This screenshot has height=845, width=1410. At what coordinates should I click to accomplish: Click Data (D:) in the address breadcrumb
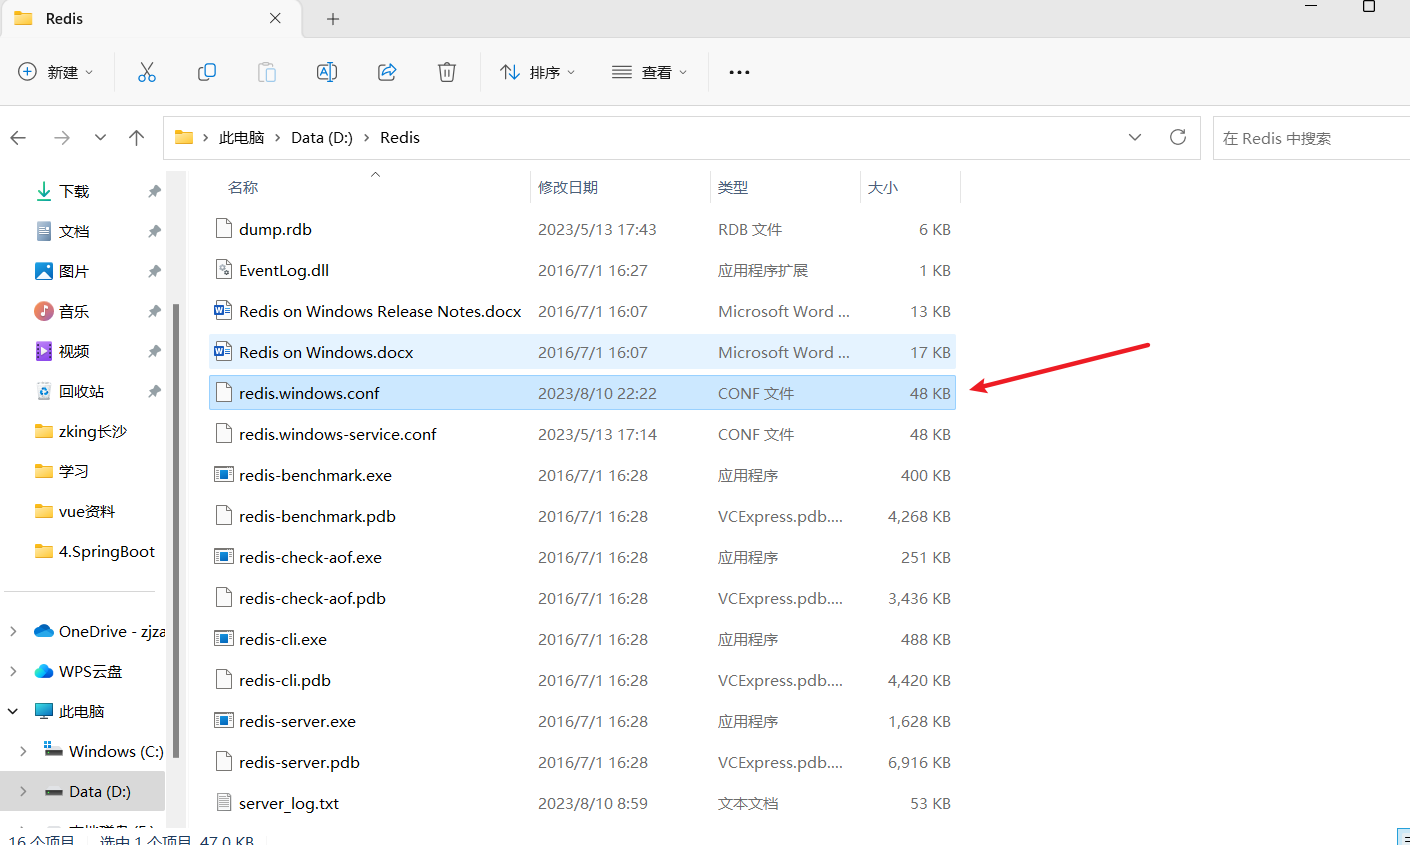pyautogui.click(x=322, y=138)
